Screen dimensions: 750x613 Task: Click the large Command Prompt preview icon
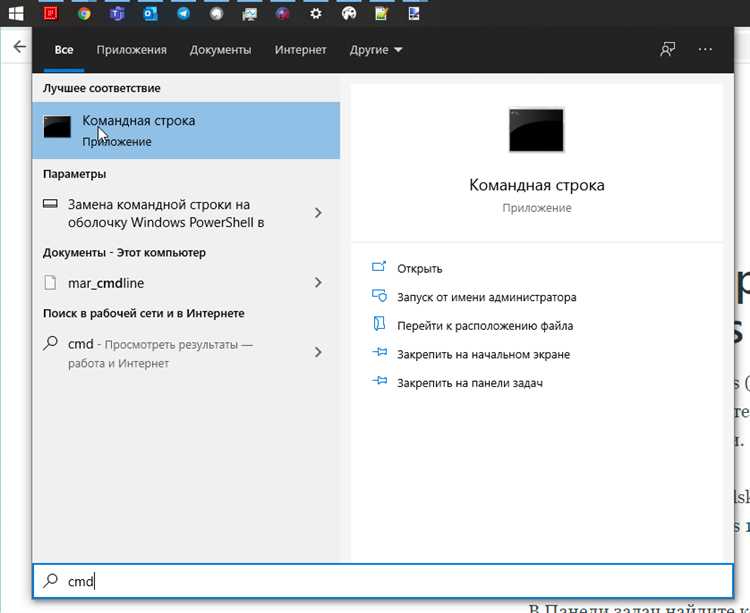tap(536, 131)
